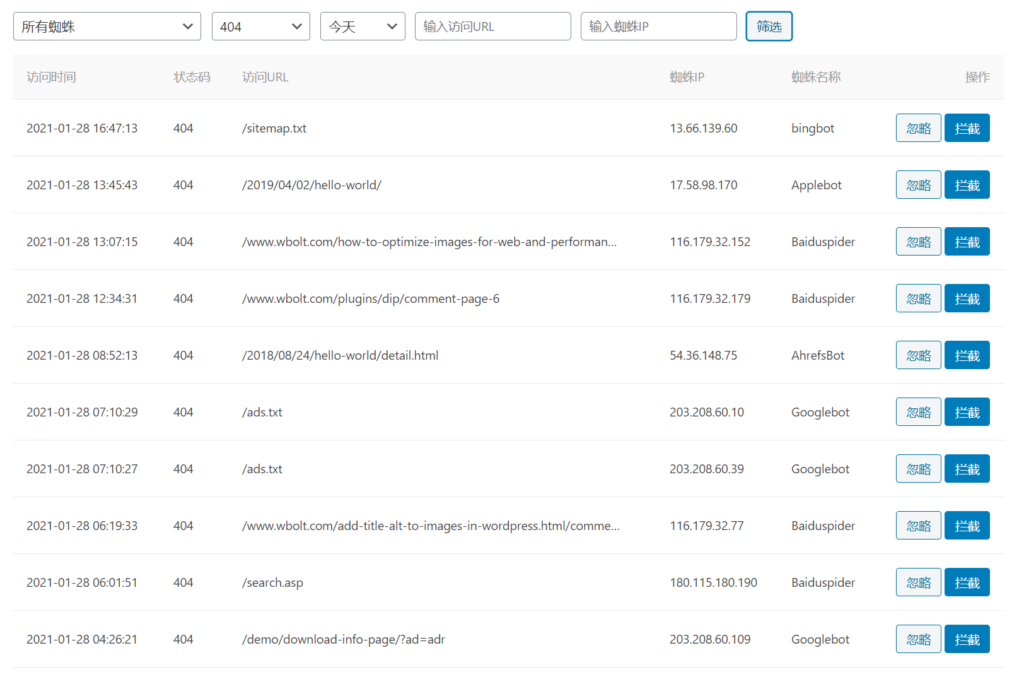Click the /2018/08/24/hello-world/detail.html URL
Image resolution: width=1024 pixels, height=684 pixels.
[x=340, y=356]
